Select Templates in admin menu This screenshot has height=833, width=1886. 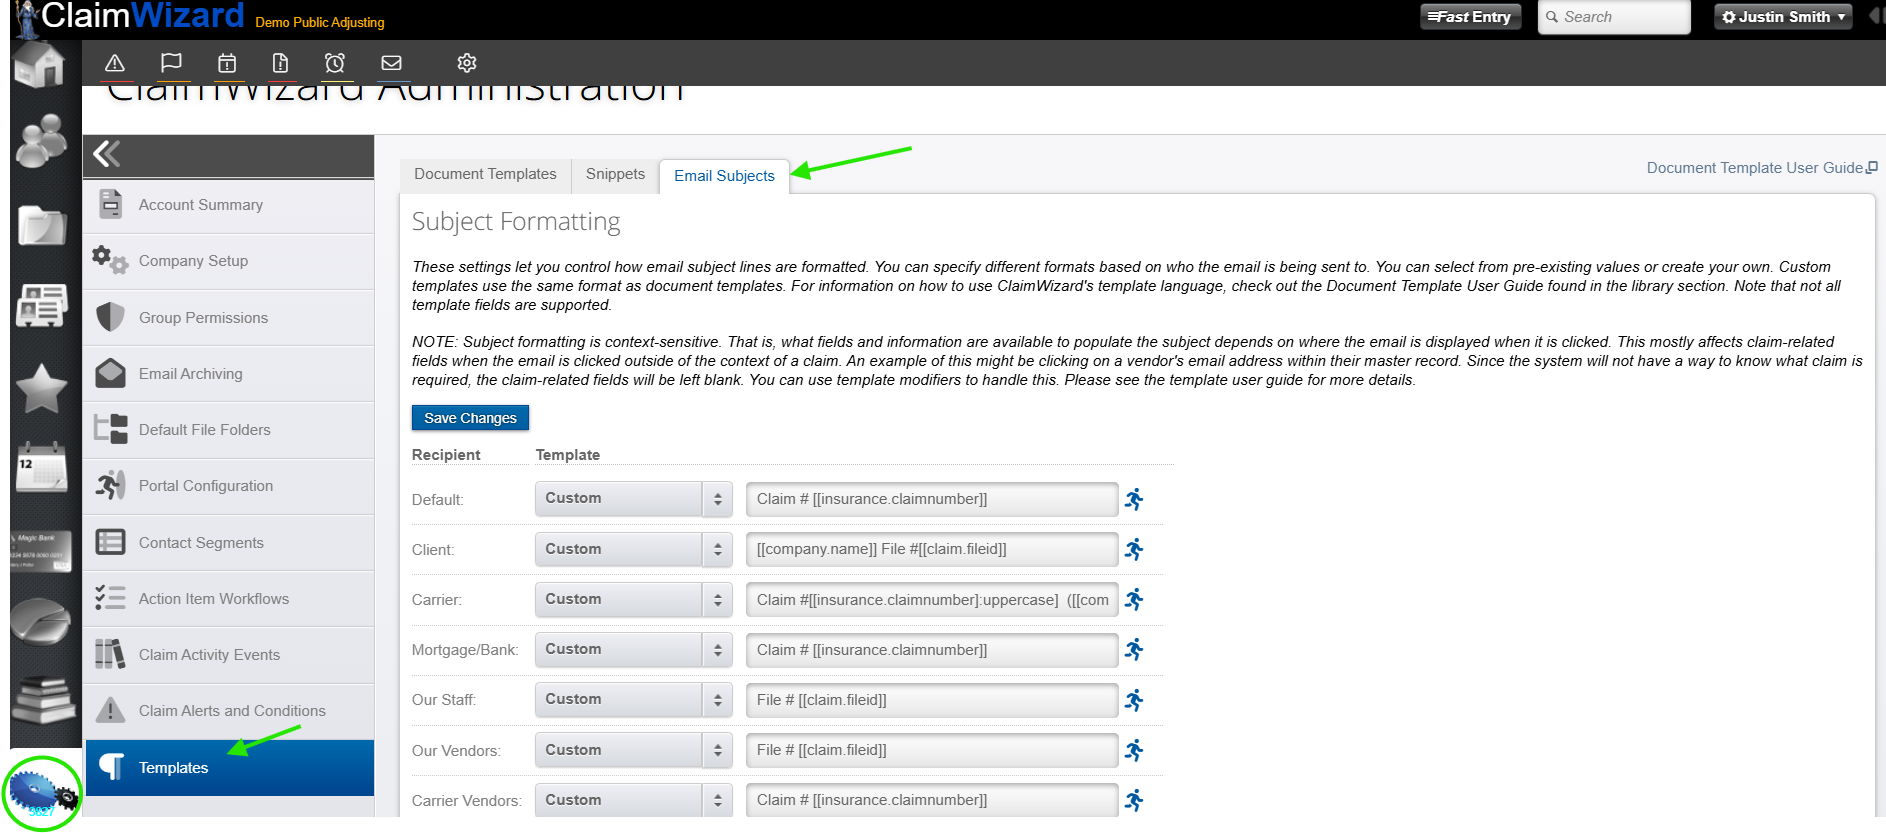point(229,768)
